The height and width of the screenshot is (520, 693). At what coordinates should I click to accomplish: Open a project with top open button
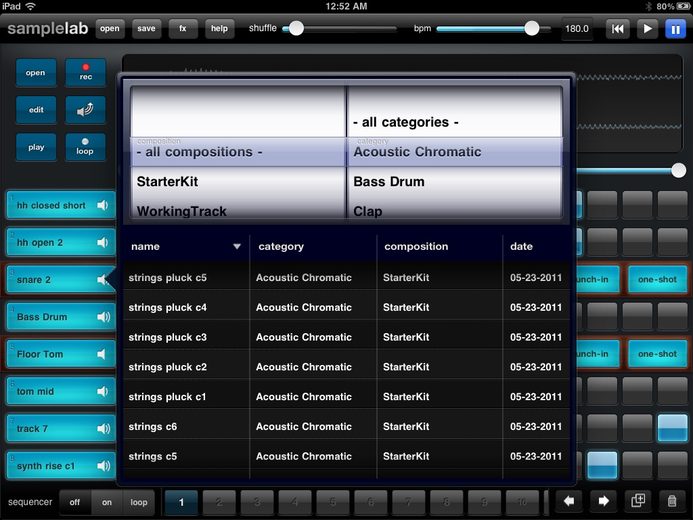click(x=109, y=29)
